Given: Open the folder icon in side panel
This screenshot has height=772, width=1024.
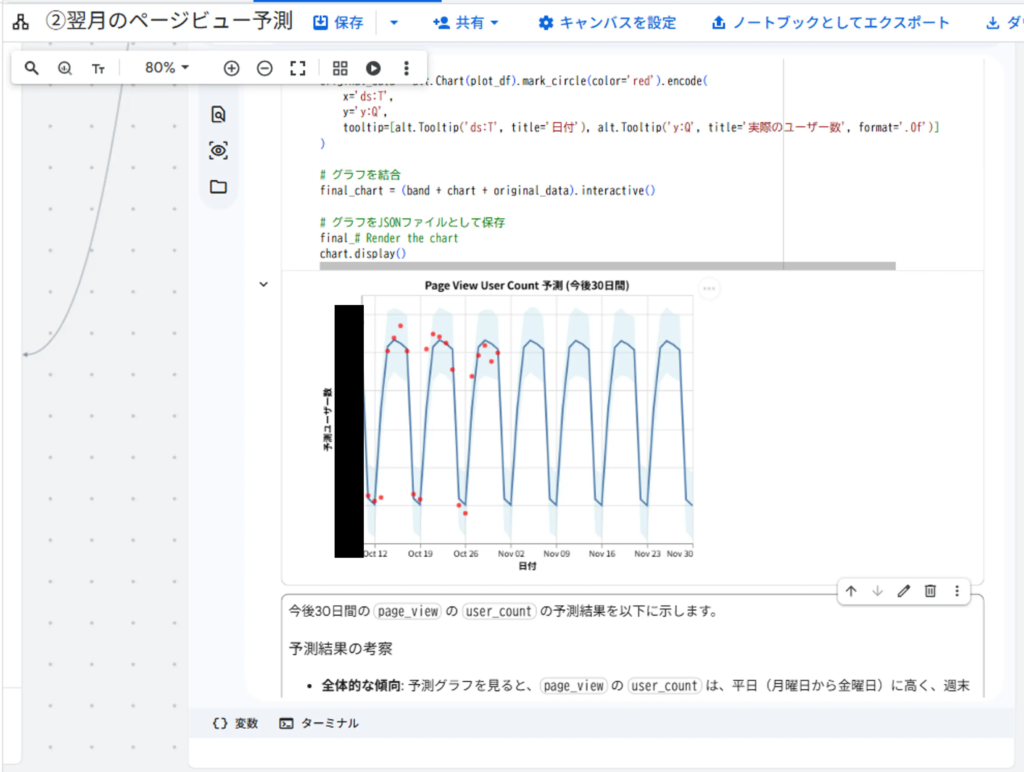Looking at the screenshot, I should point(218,187).
